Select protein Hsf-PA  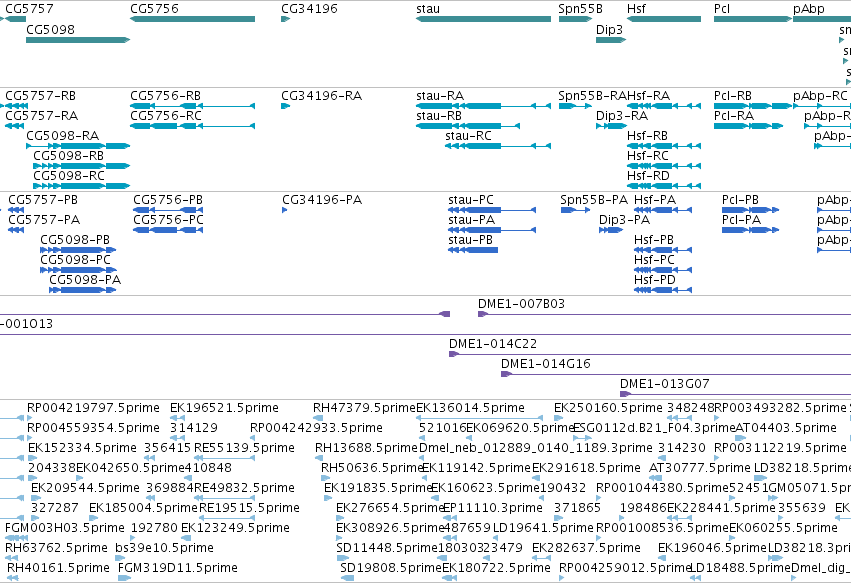click(x=663, y=210)
